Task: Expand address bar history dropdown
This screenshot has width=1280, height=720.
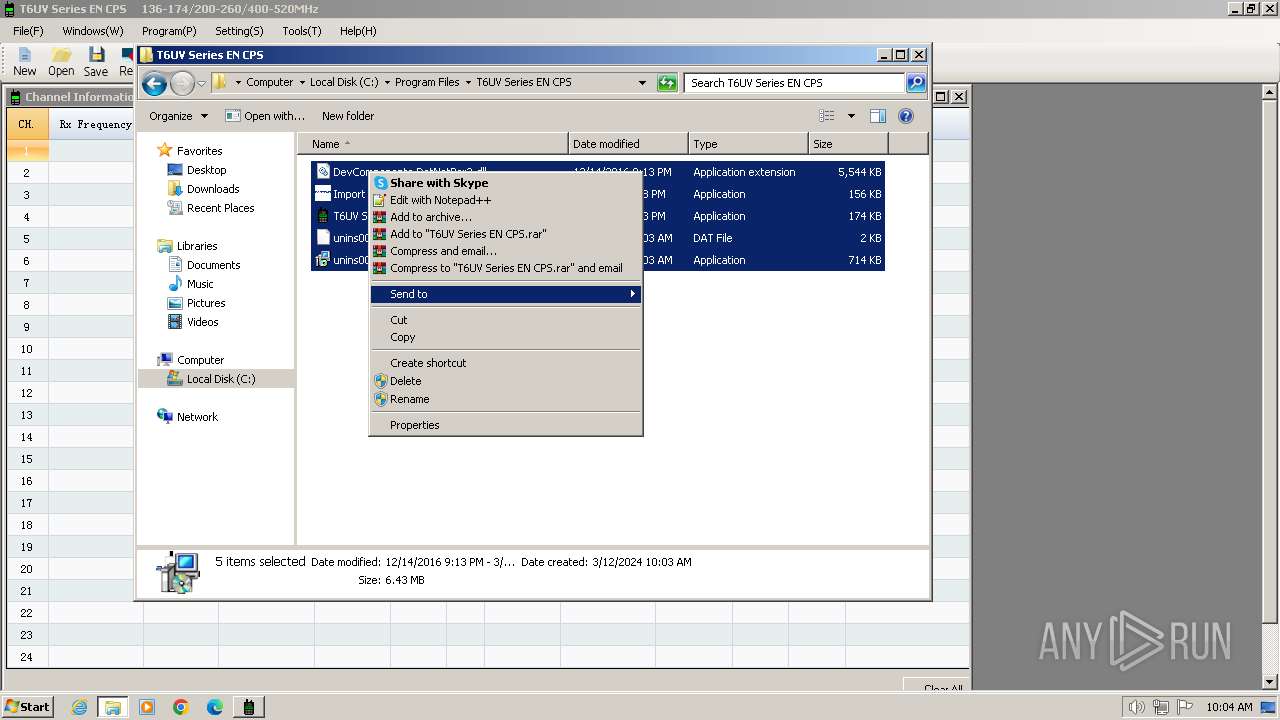Action: pyautogui.click(x=642, y=83)
